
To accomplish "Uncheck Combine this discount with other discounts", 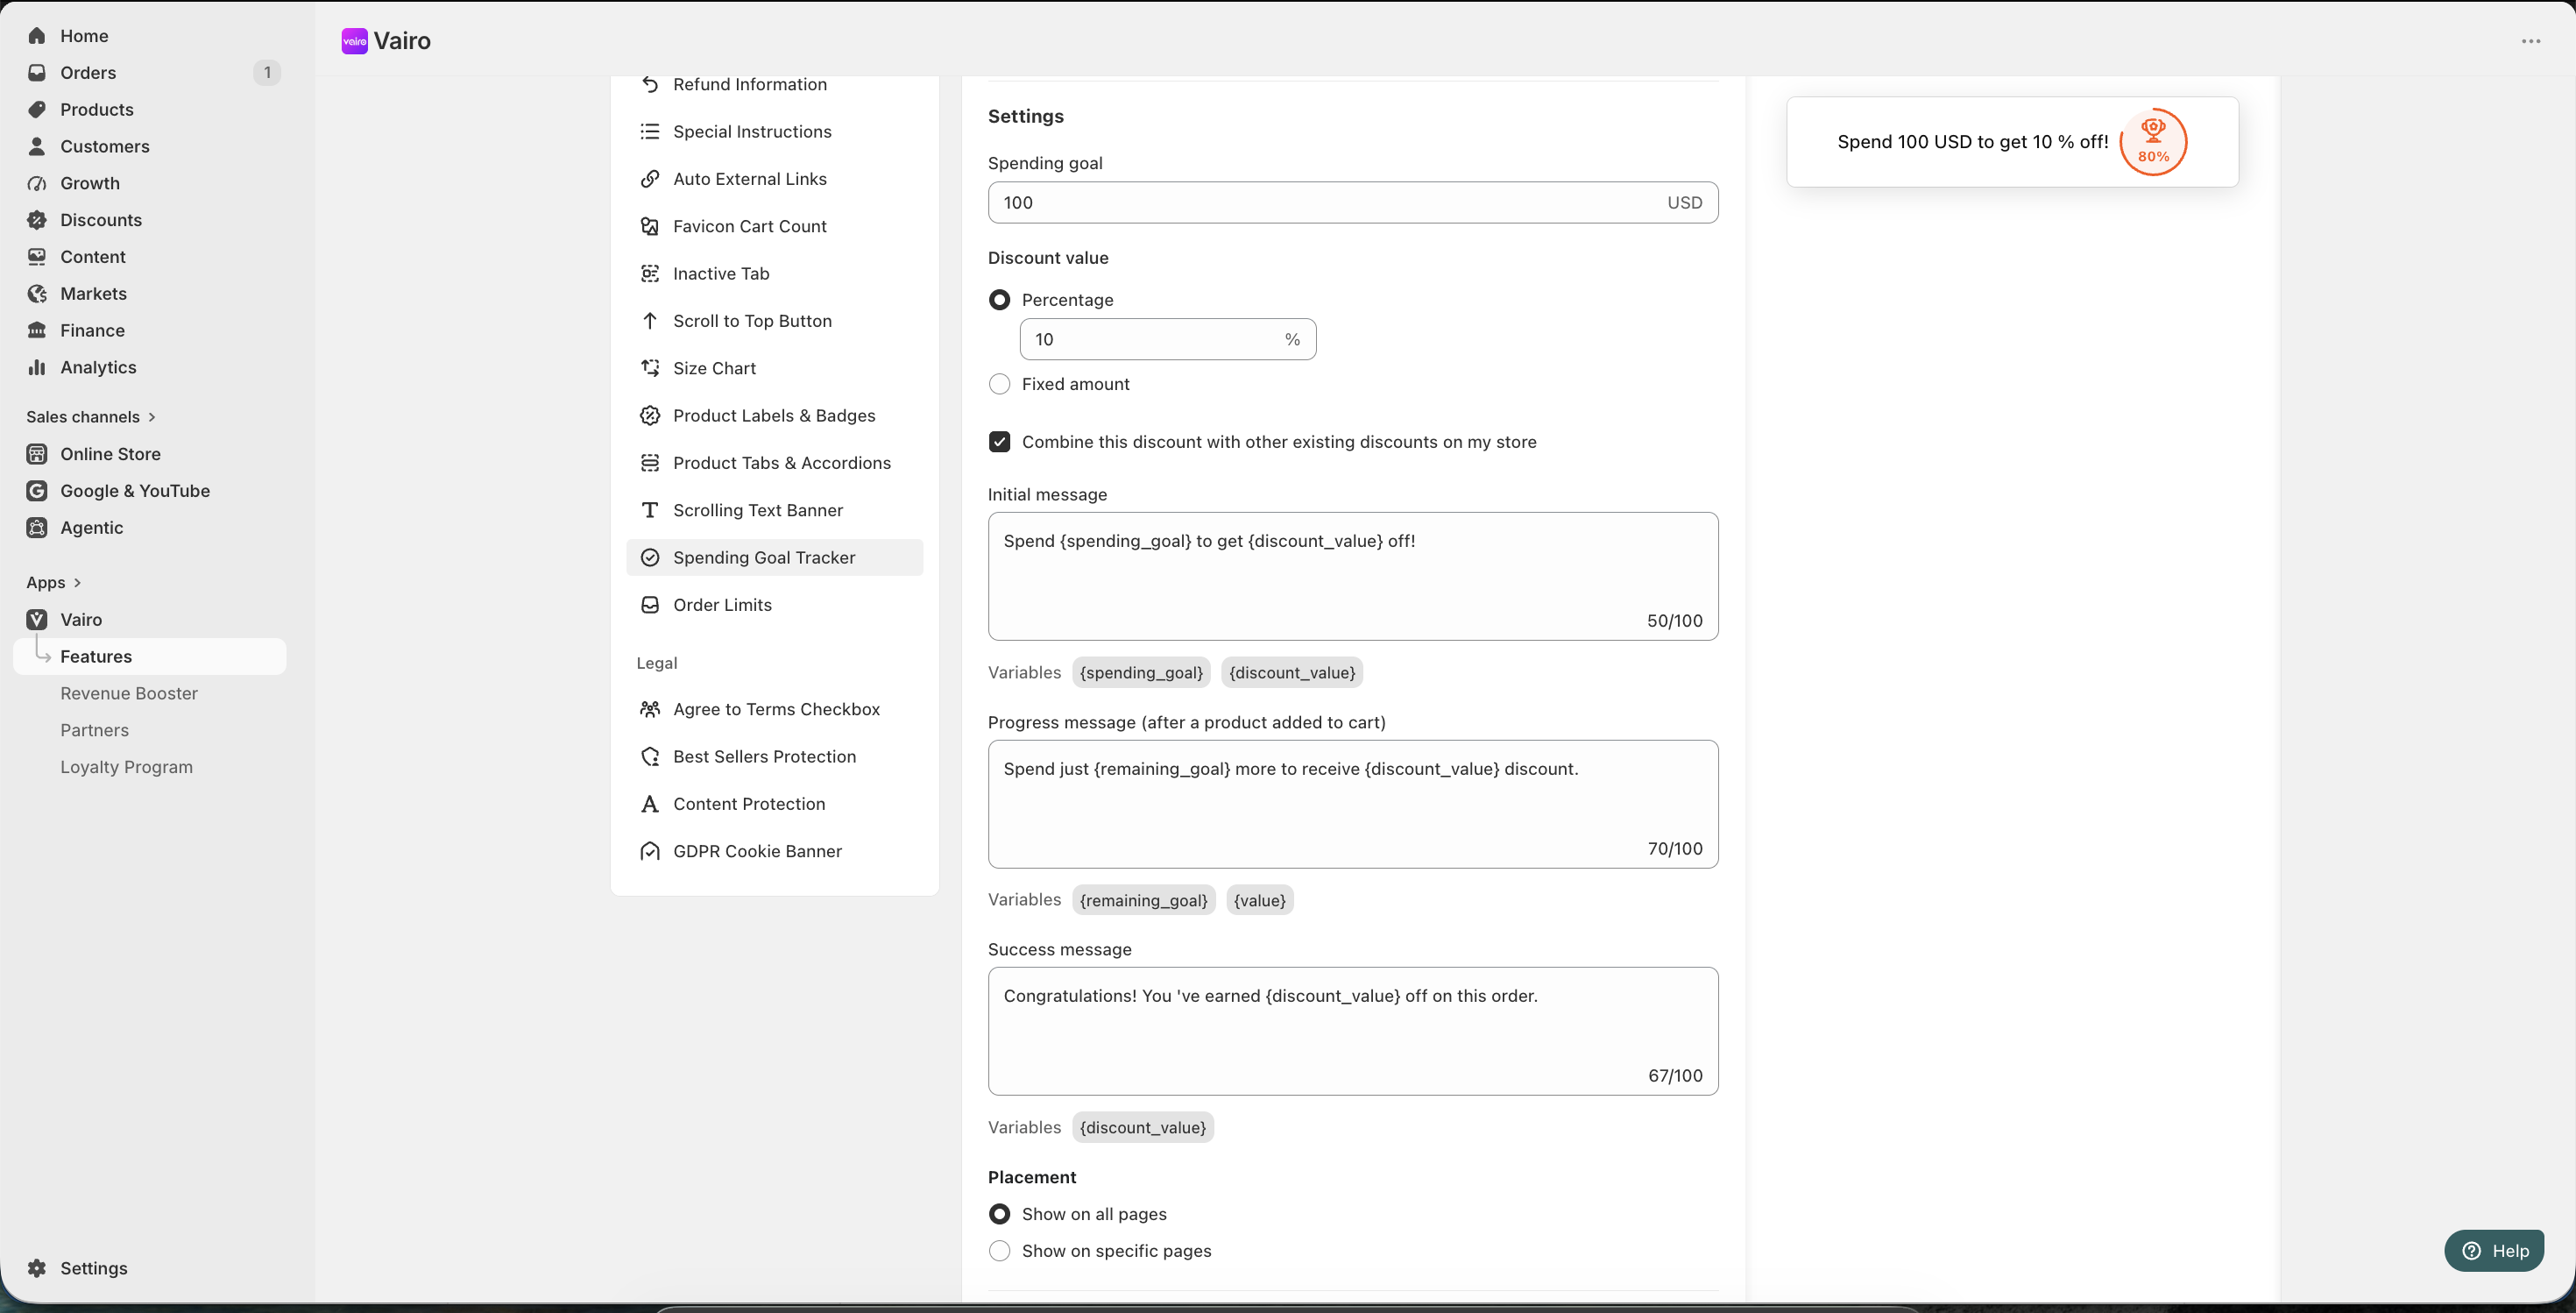I will point(999,442).
